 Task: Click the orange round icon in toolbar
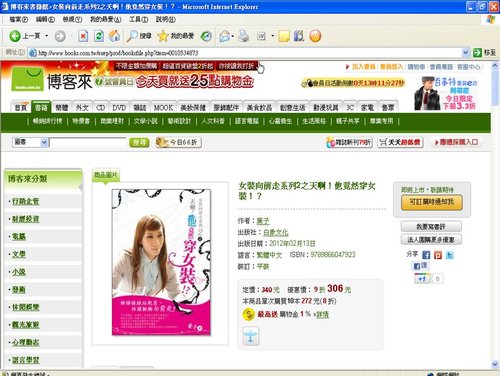coord(315,36)
